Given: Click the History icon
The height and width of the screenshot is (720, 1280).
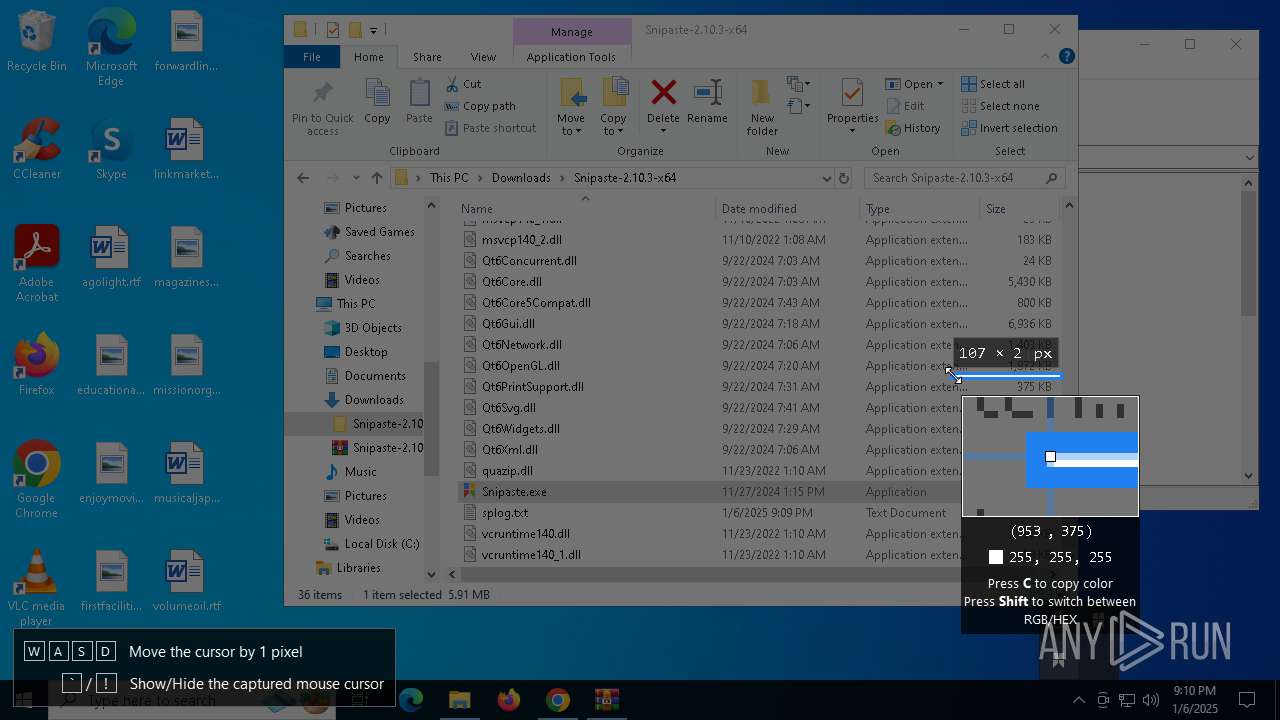Looking at the screenshot, I should 893,128.
